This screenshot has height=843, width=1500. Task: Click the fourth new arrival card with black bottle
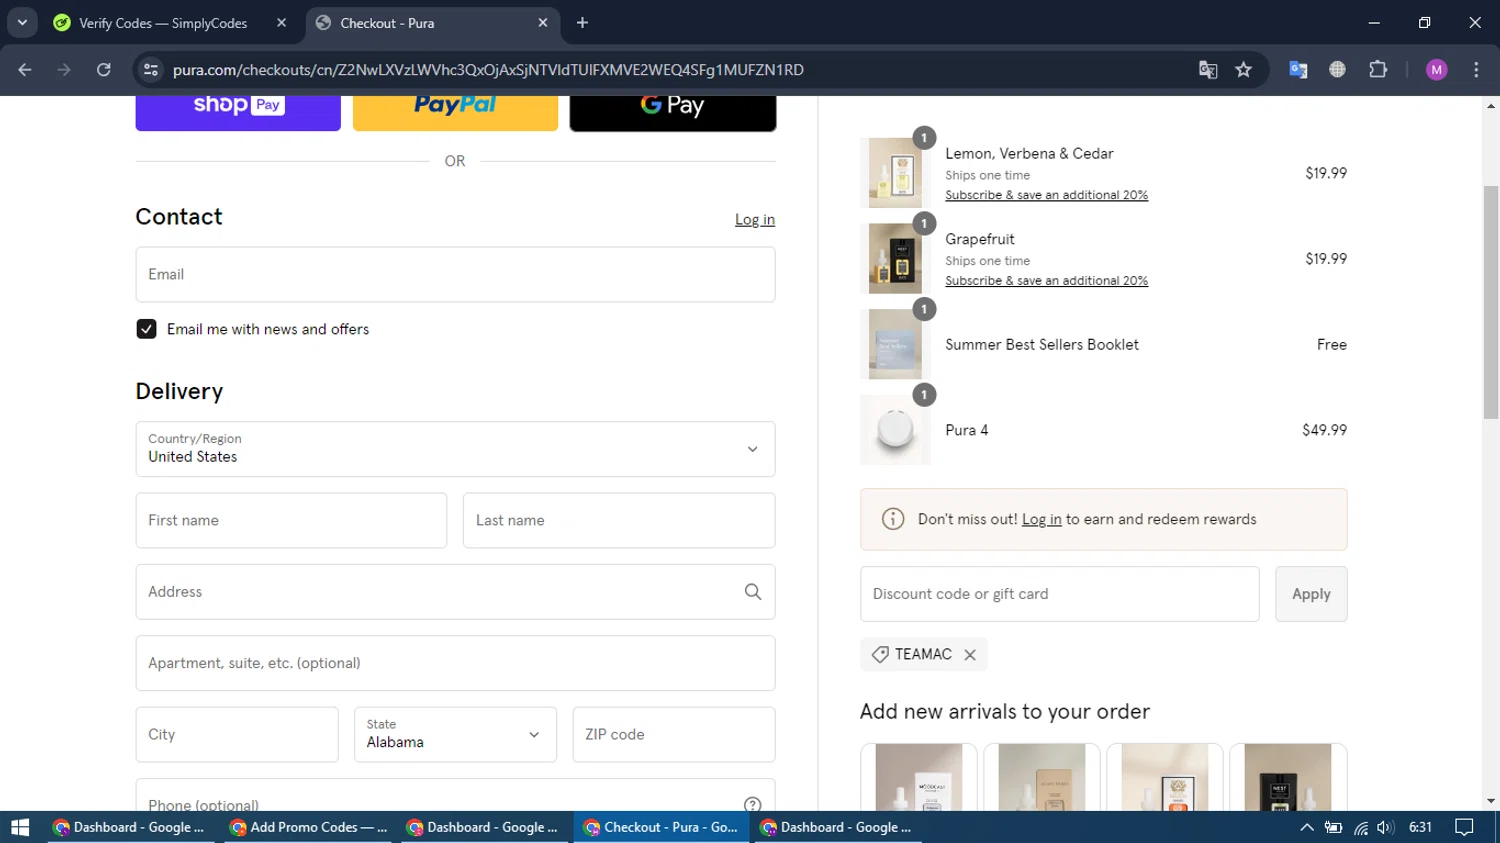(x=1288, y=777)
